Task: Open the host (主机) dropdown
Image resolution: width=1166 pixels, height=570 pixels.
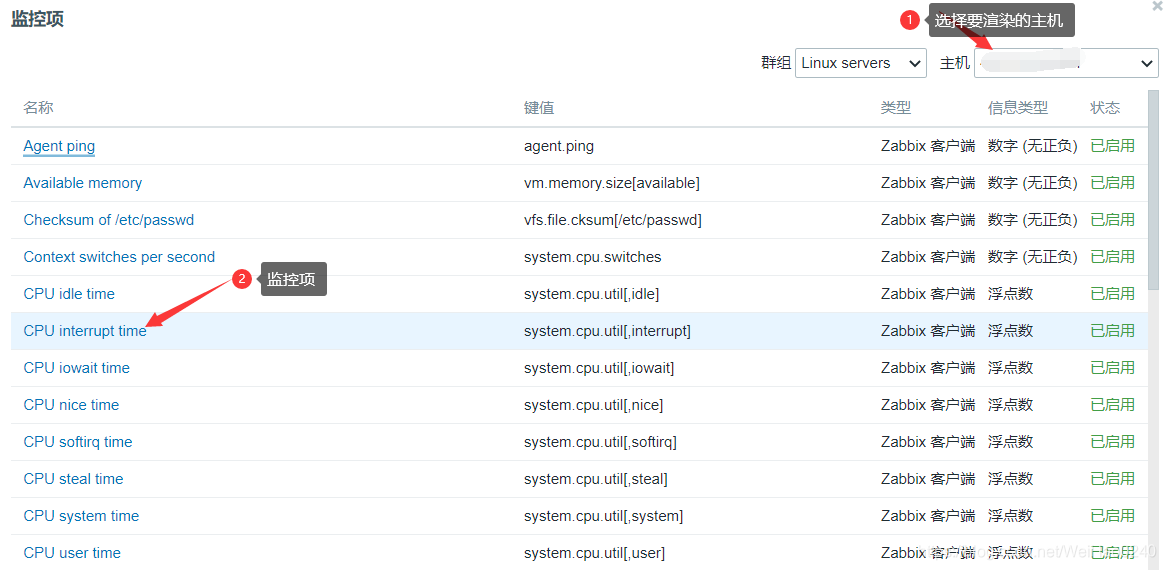Action: click(x=1066, y=63)
